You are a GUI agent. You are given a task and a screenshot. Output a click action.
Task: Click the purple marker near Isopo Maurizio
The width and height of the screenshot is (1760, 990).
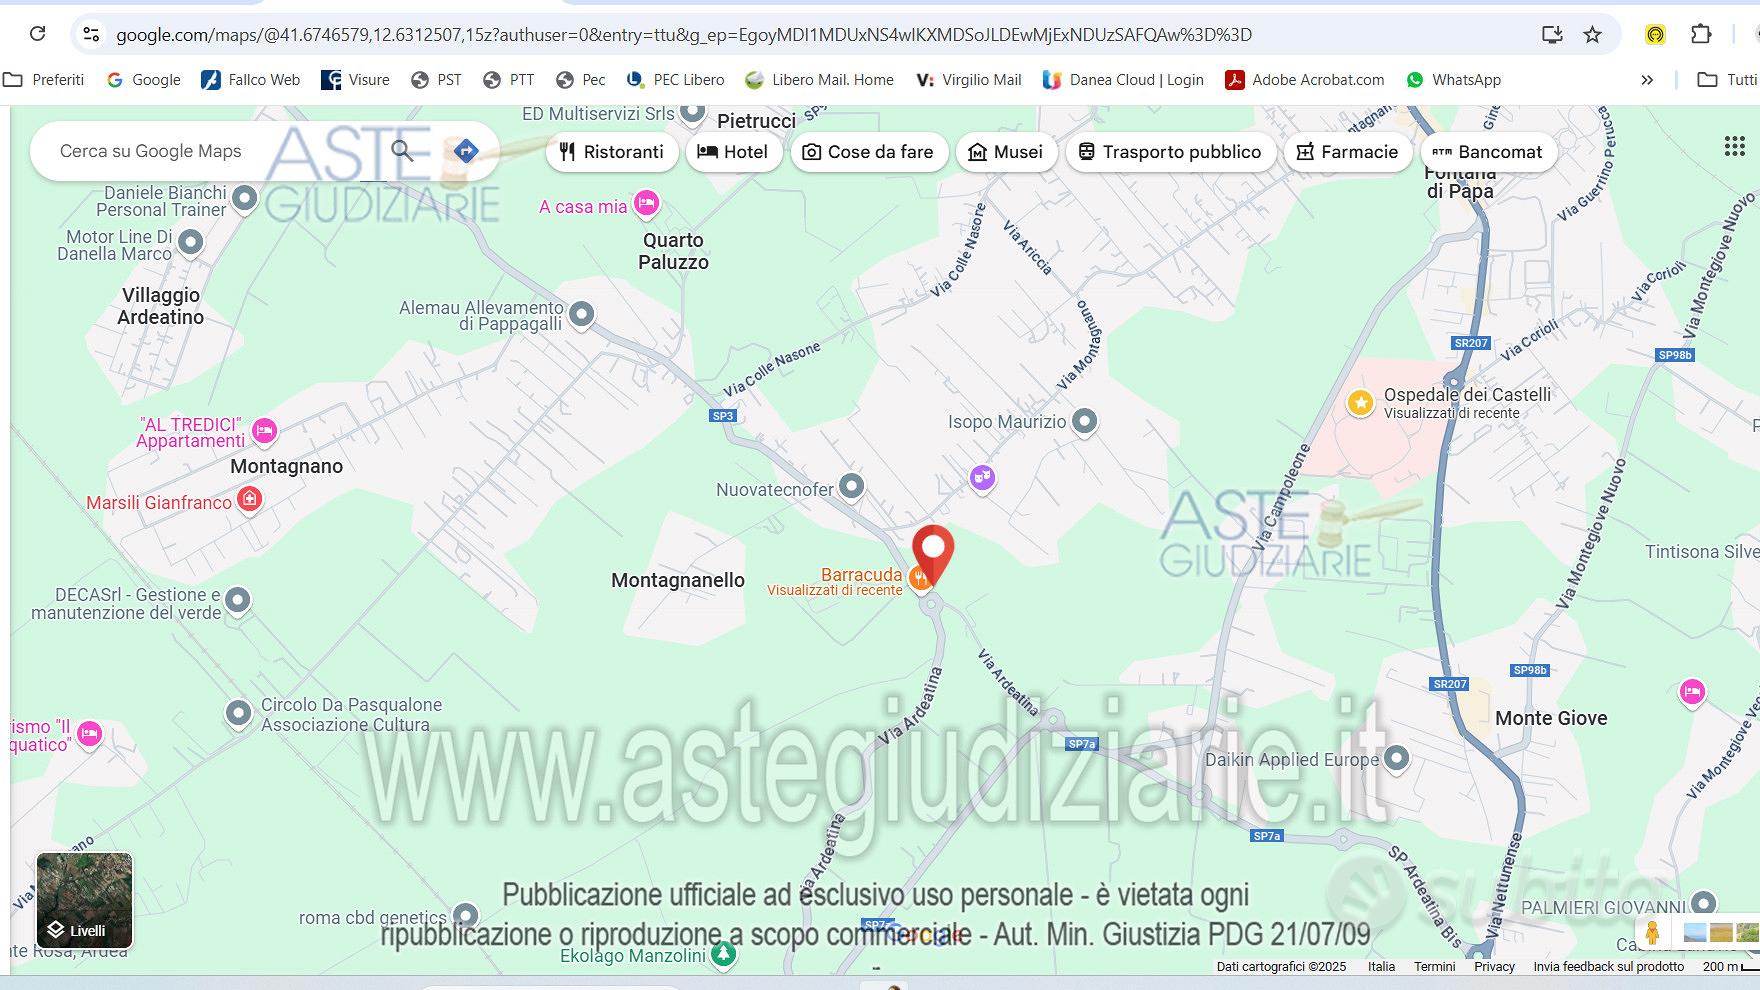(x=983, y=478)
